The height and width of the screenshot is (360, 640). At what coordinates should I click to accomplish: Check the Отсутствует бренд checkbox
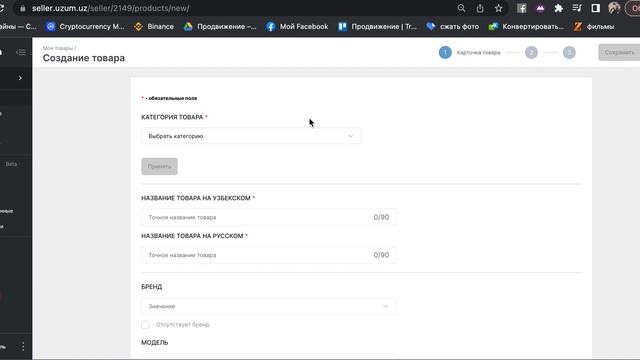(145, 324)
